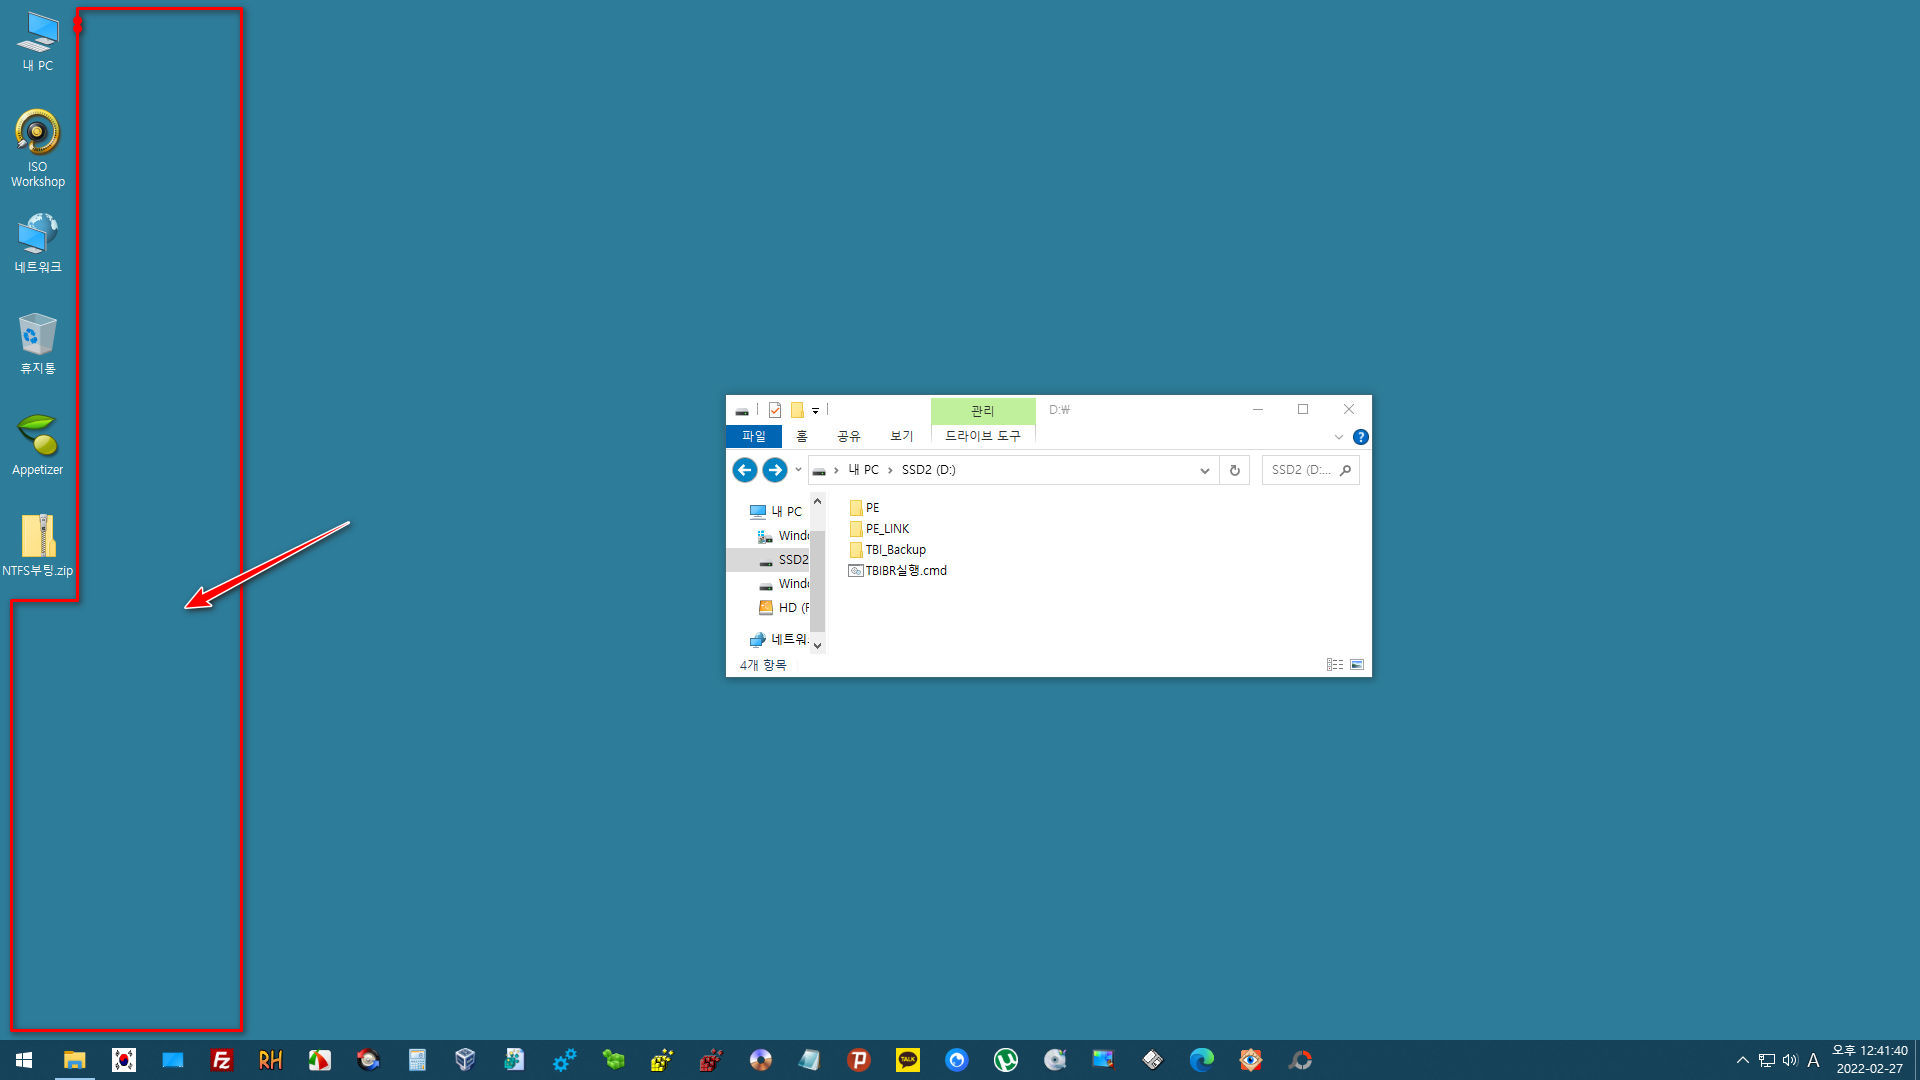The width and height of the screenshot is (1920, 1080).
Task: Select the TBI_Backup folder
Action: point(888,550)
